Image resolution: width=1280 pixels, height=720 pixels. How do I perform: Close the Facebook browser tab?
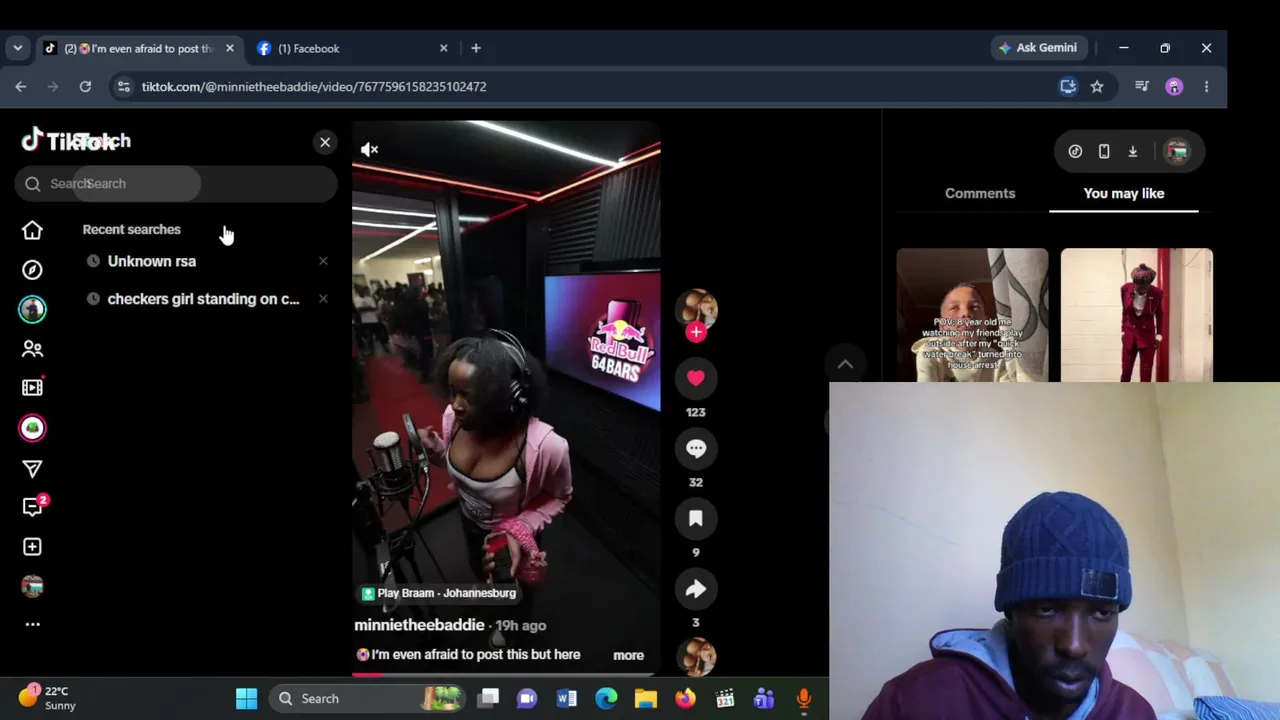click(x=444, y=48)
